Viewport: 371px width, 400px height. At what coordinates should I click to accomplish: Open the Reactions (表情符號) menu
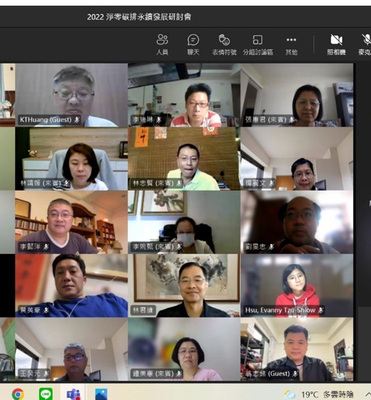pyautogui.click(x=224, y=44)
